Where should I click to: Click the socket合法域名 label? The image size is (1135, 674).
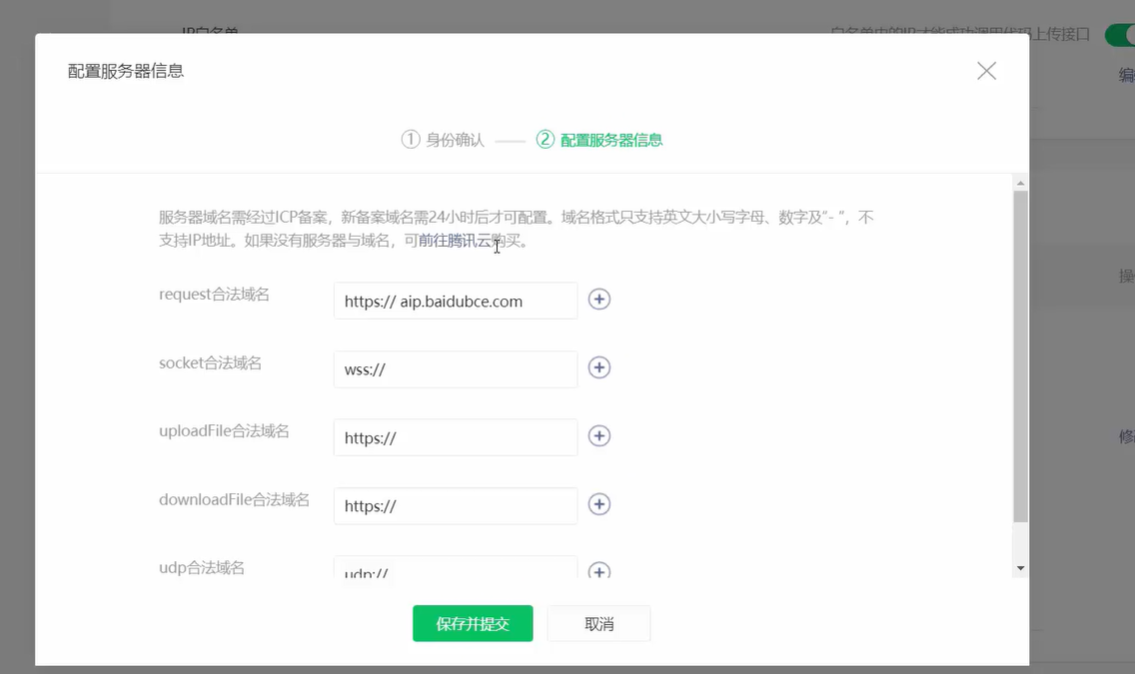click(x=210, y=363)
